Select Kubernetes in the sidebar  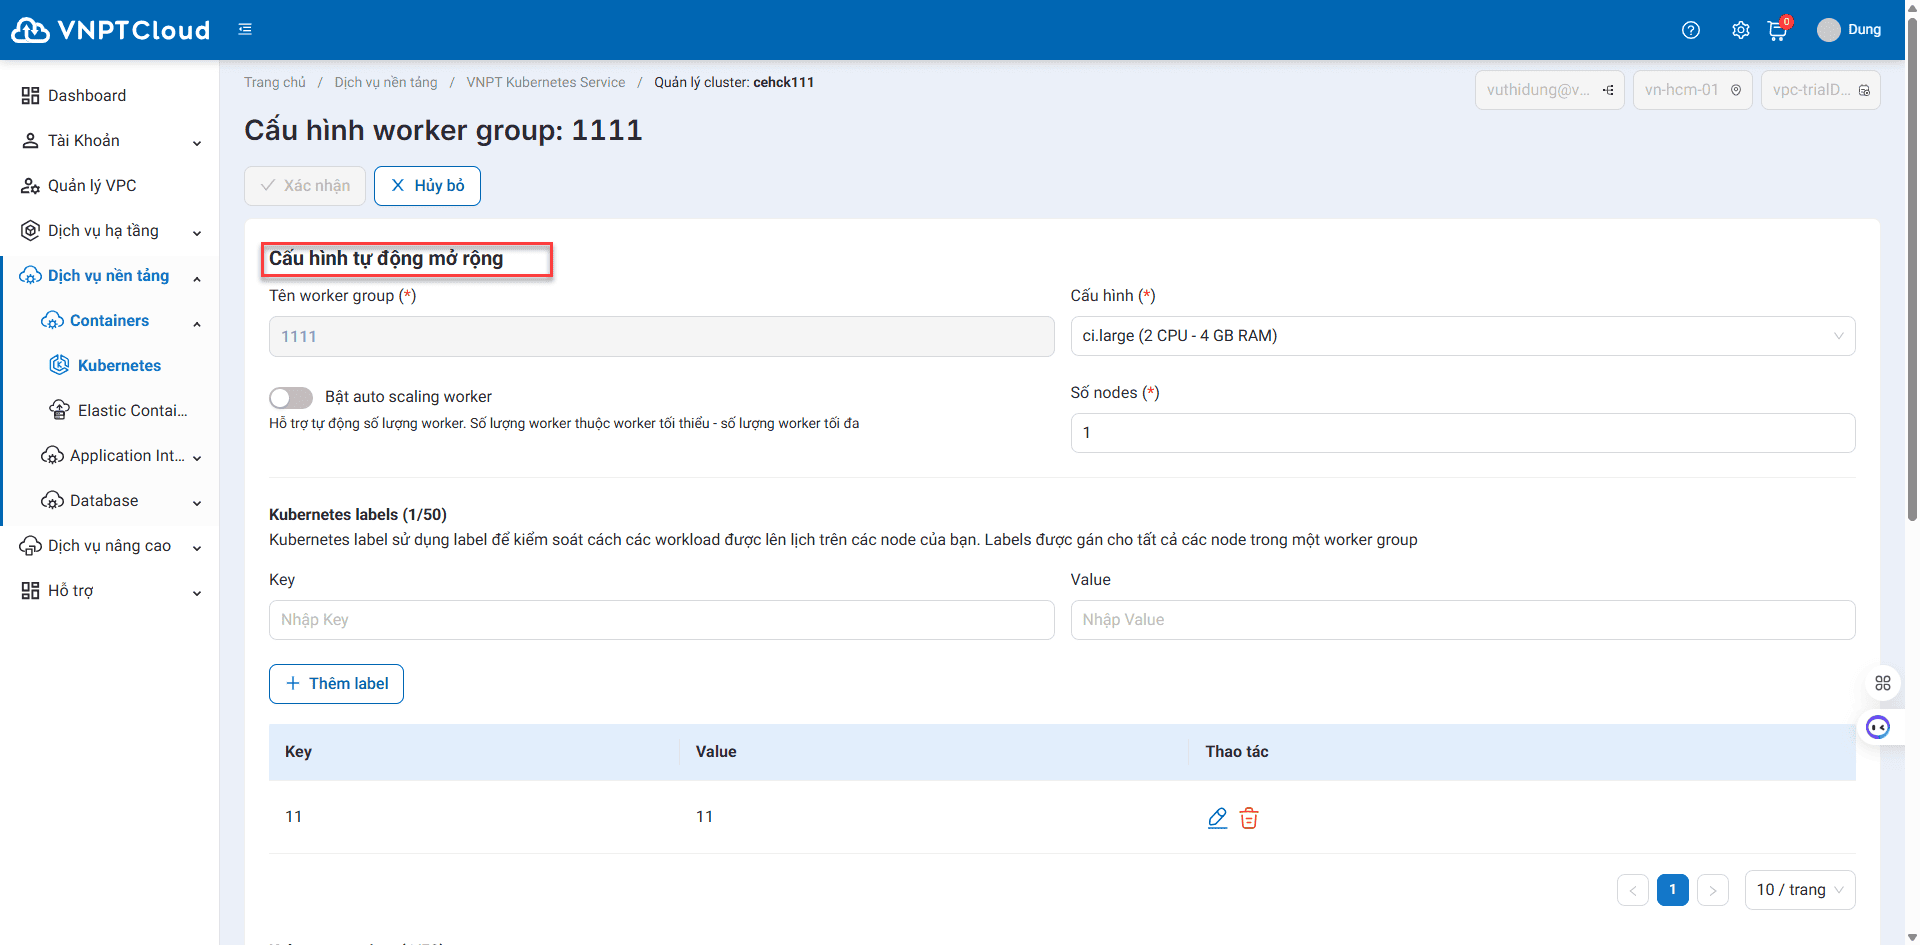119,366
